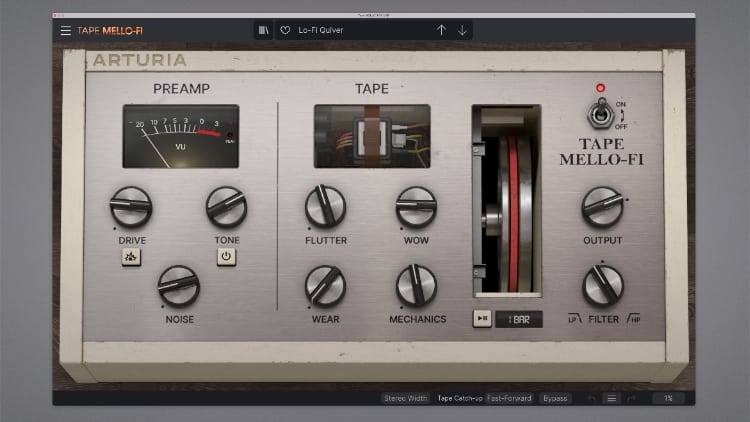Click the HP filter symbol

(x=633, y=319)
